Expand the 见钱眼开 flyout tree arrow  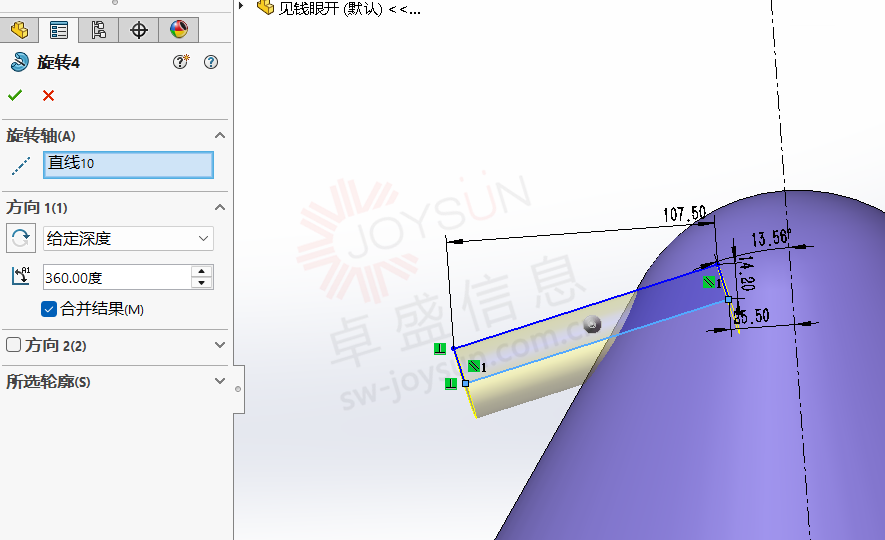pos(242,8)
